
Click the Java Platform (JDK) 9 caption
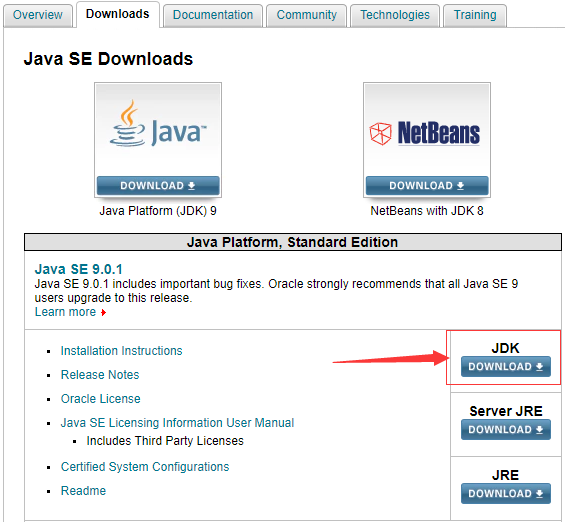(x=158, y=211)
